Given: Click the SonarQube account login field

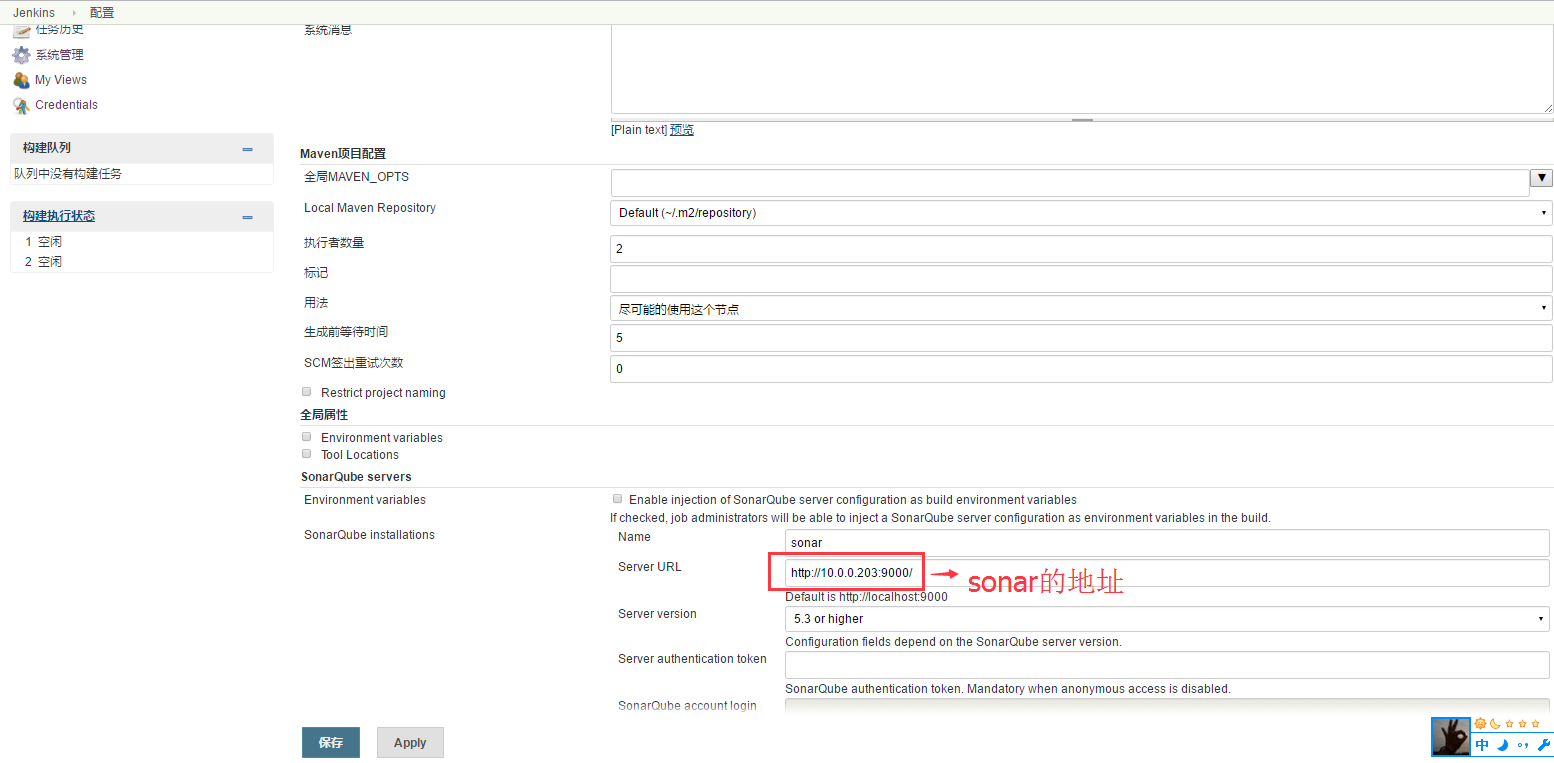Looking at the screenshot, I should [x=1167, y=707].
